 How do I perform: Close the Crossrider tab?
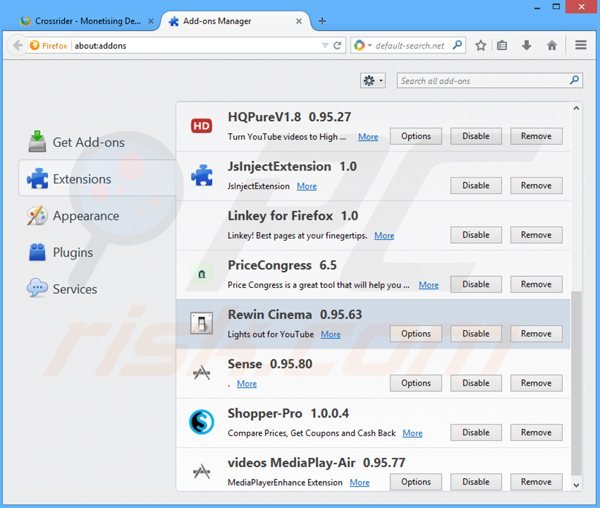[151, 21]
